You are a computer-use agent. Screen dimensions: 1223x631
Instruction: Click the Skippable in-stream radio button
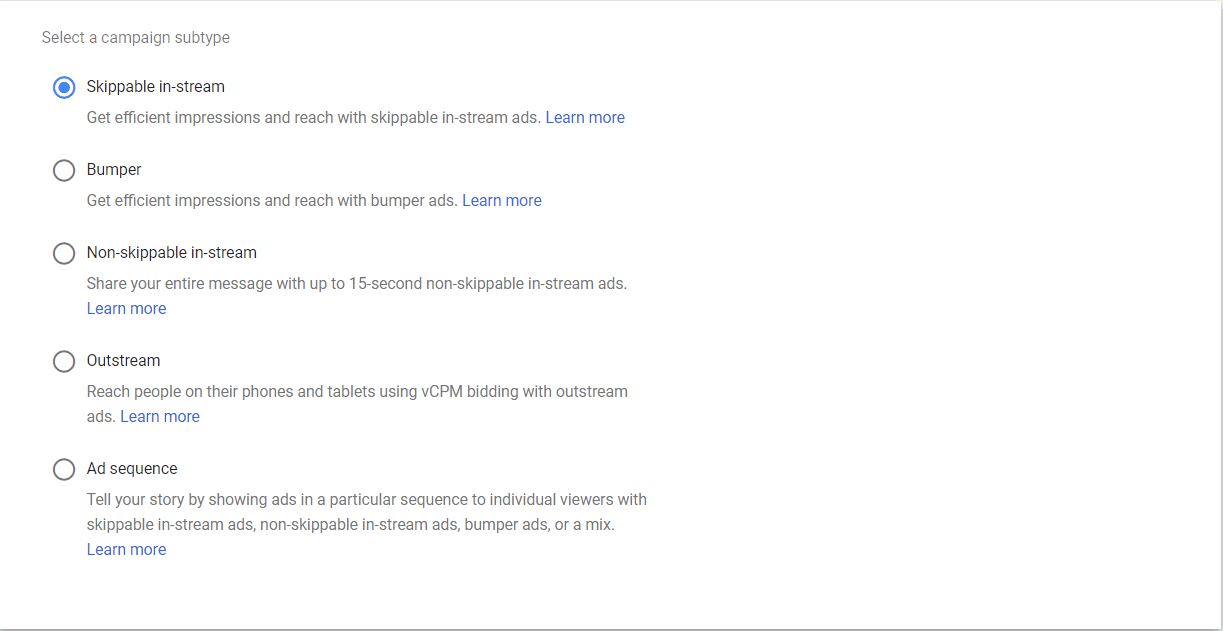64,87
